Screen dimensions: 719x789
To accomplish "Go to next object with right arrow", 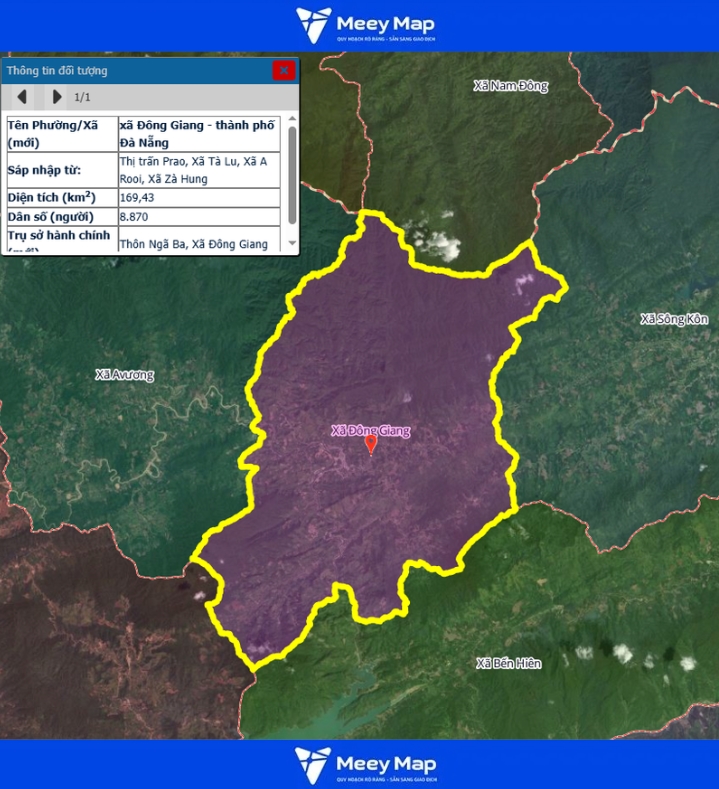I will coord(57,97).
